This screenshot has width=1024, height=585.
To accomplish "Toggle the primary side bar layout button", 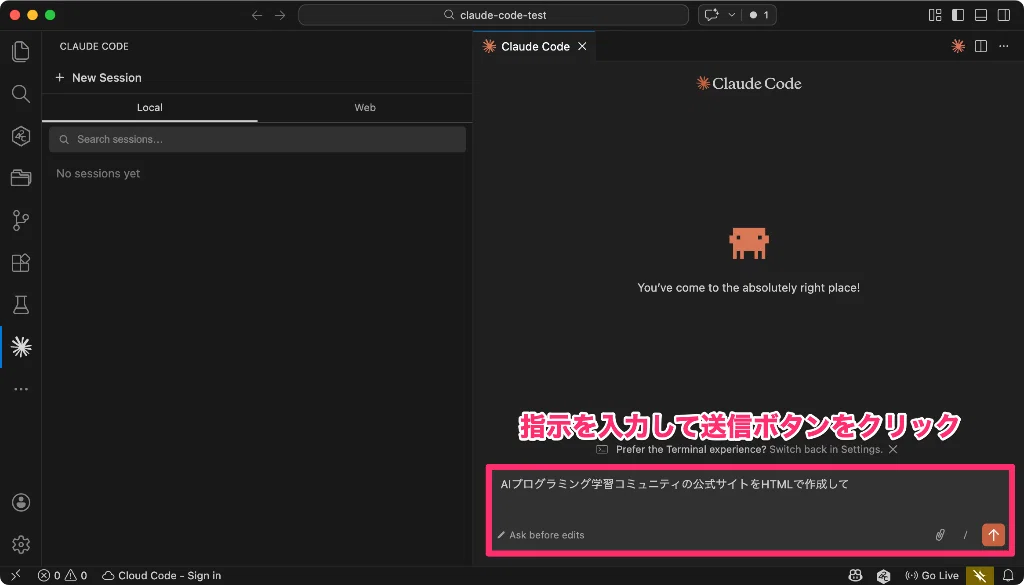I will 958,15.
